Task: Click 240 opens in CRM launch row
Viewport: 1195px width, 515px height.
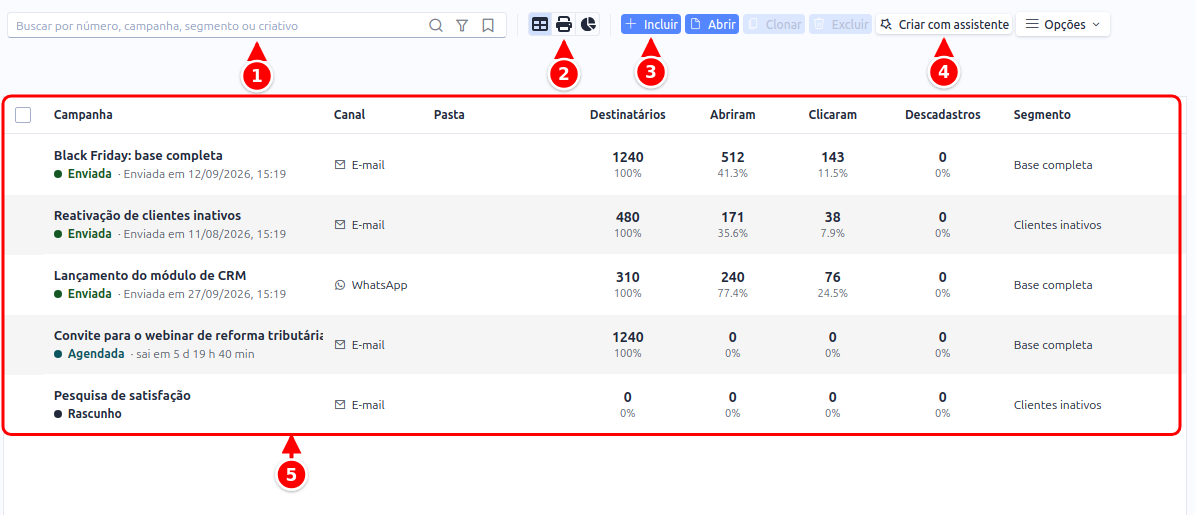Action: click(732, 278)
